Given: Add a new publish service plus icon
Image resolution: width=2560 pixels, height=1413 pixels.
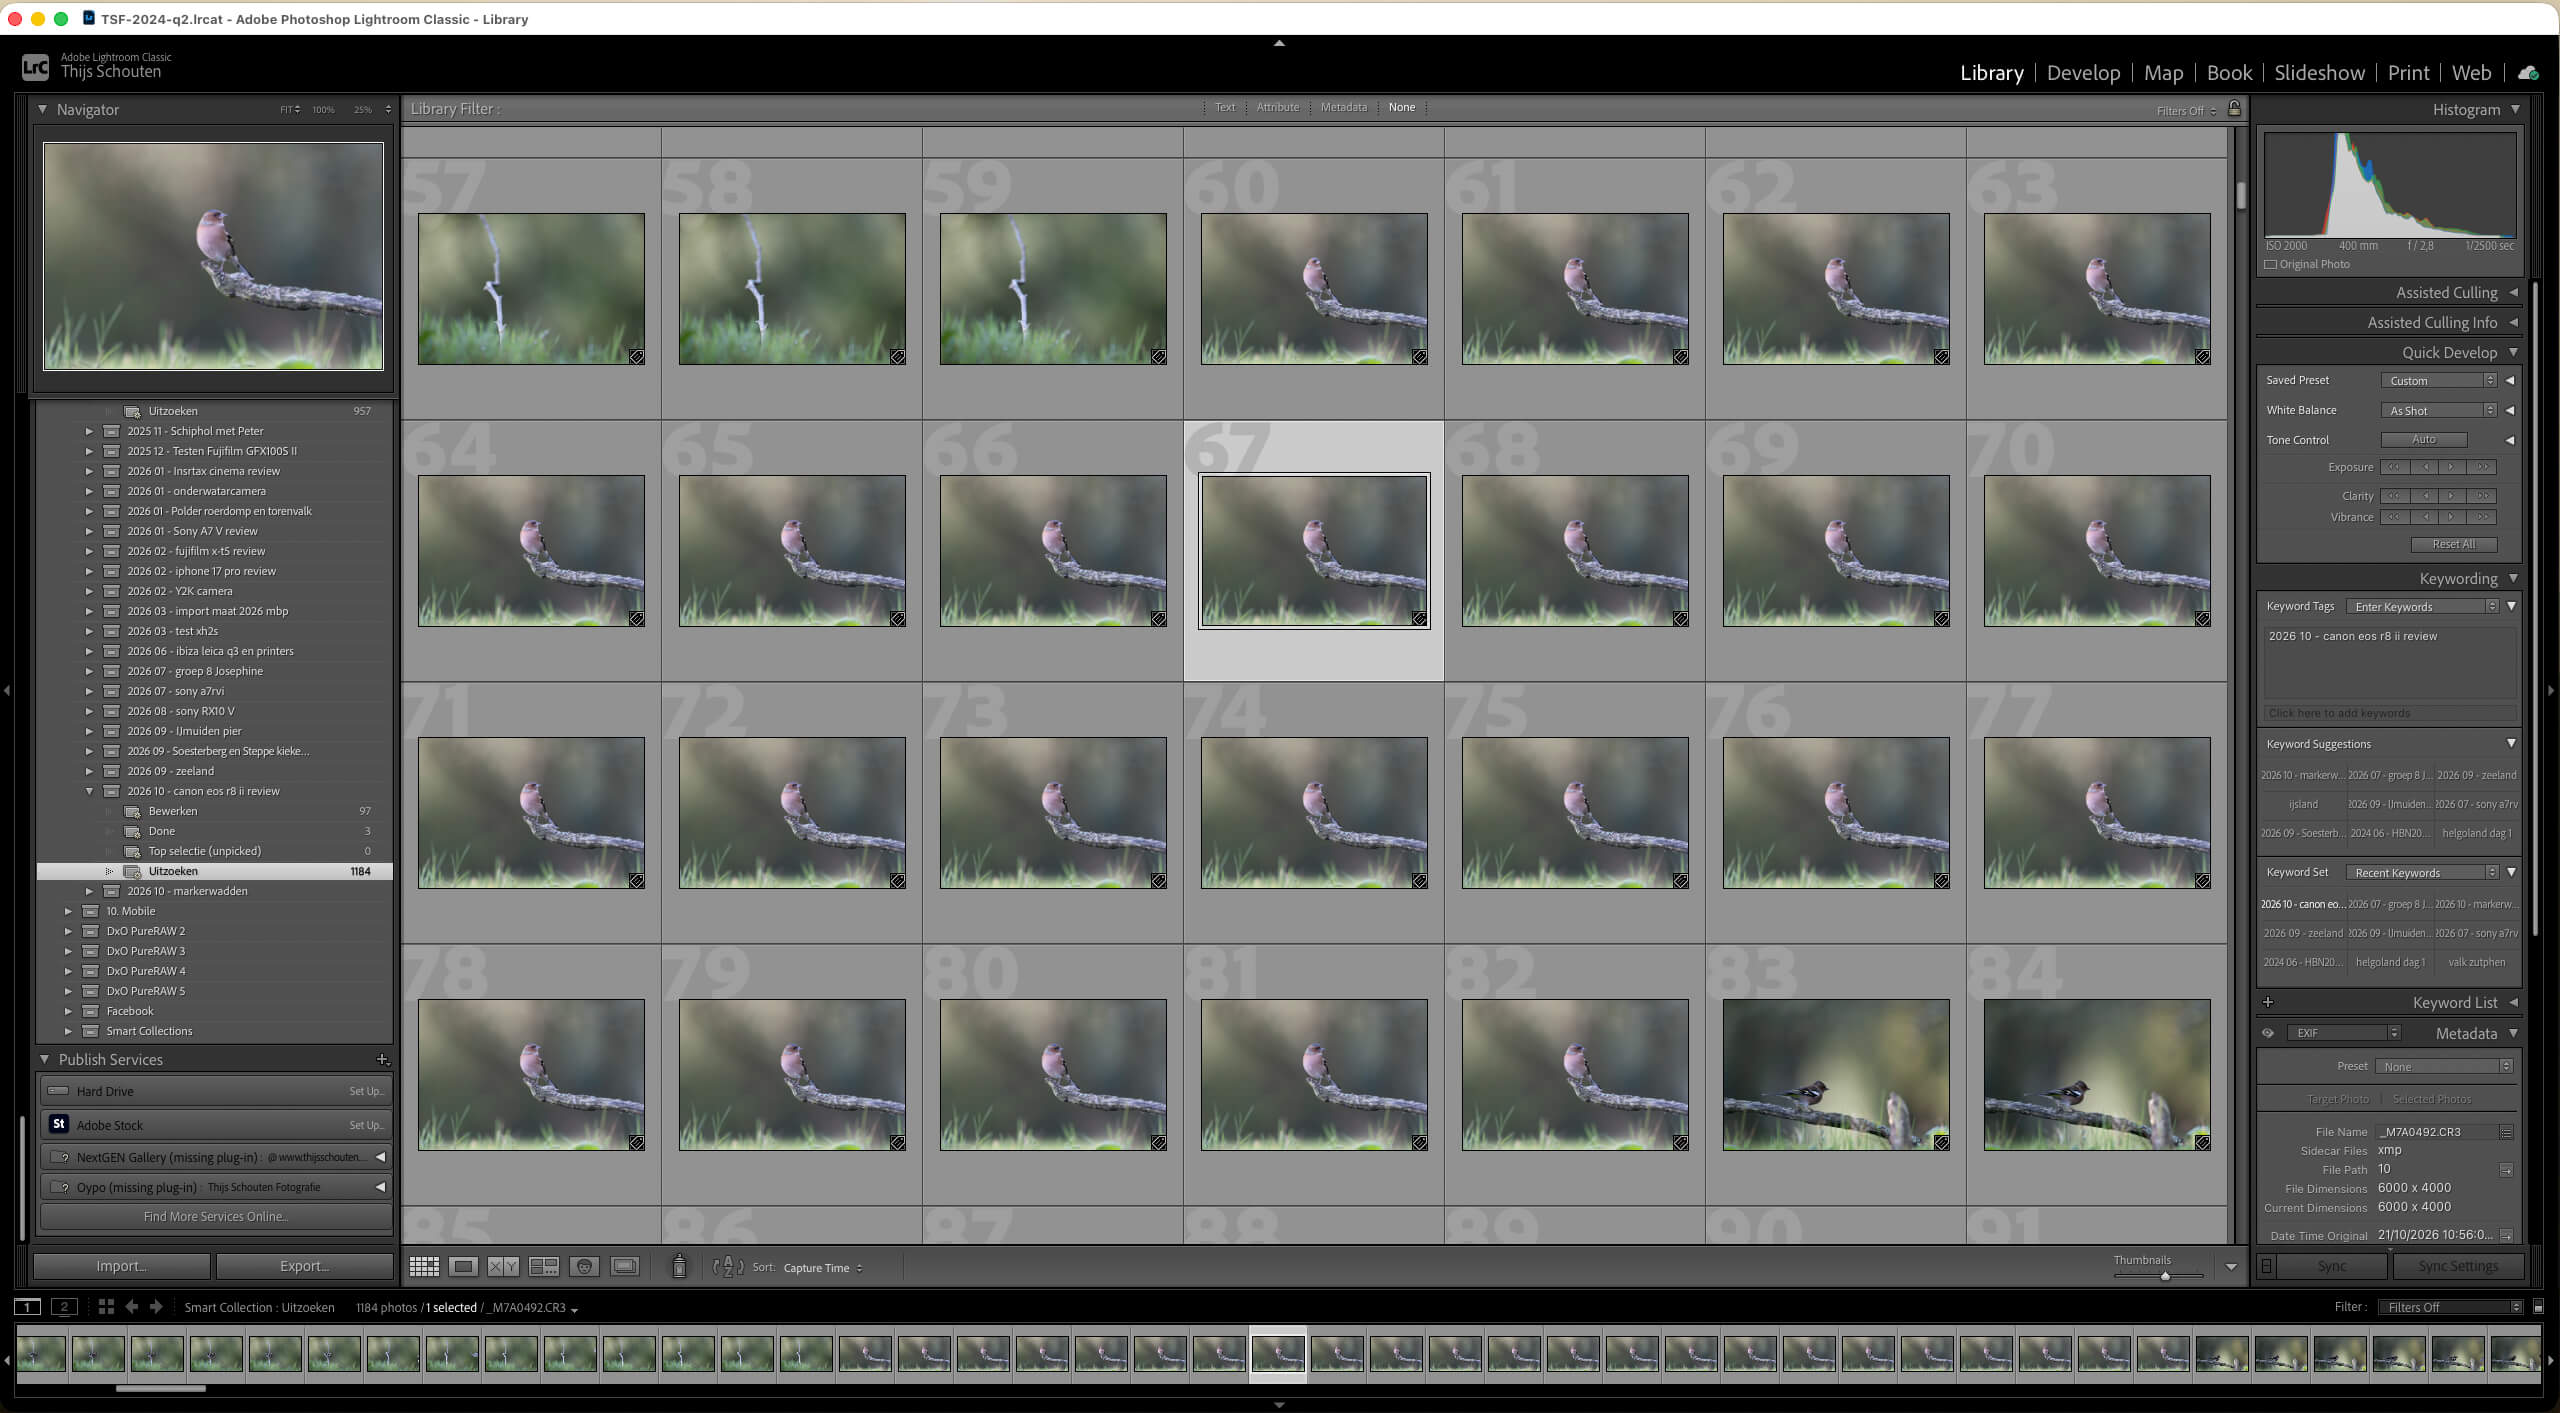Looking at the screenshot, I should click(382, 1059).
